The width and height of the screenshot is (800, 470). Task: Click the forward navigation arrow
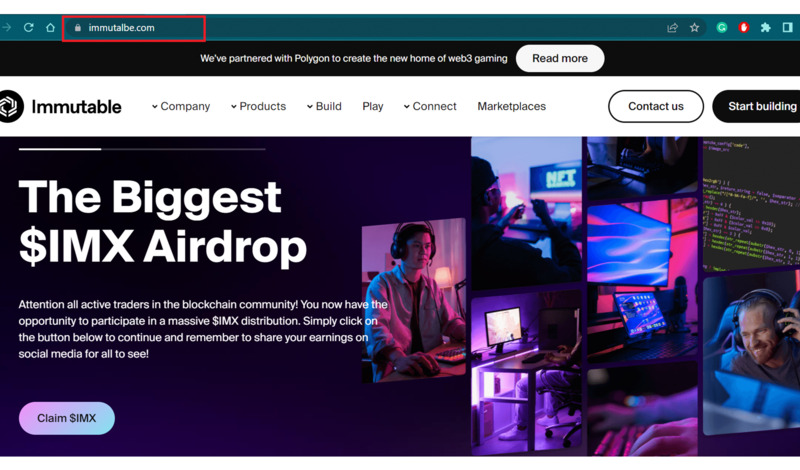[x=6, y=28]
